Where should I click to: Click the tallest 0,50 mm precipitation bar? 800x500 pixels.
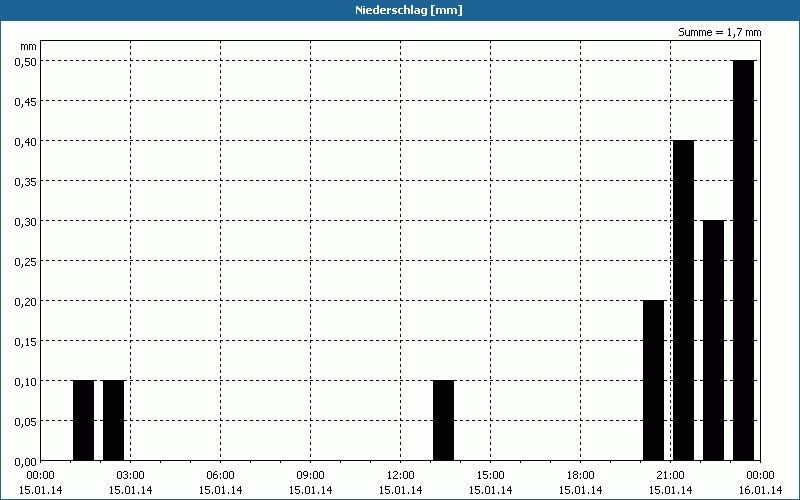pyautogui.click(x=743, y=261)
